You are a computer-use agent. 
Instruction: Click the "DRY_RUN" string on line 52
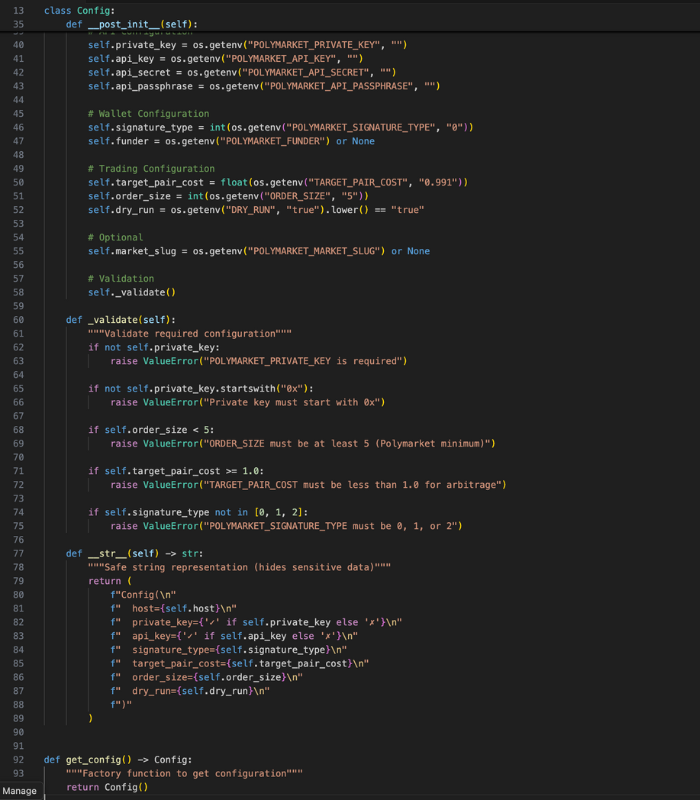(x=253, y=210)
